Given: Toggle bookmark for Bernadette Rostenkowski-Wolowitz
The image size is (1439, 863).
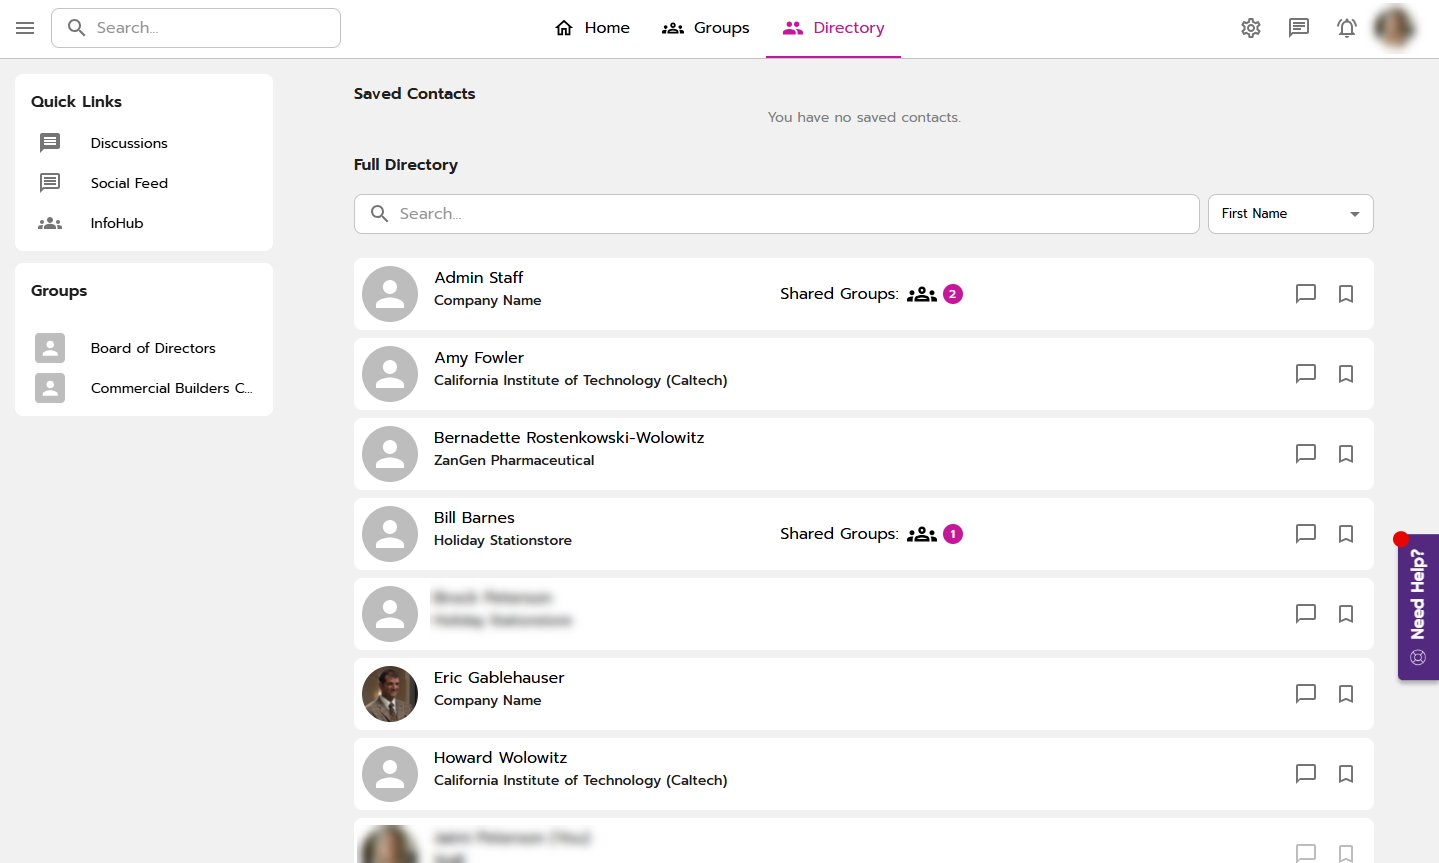Looking at the screenshot, I should coord(1346,454).
